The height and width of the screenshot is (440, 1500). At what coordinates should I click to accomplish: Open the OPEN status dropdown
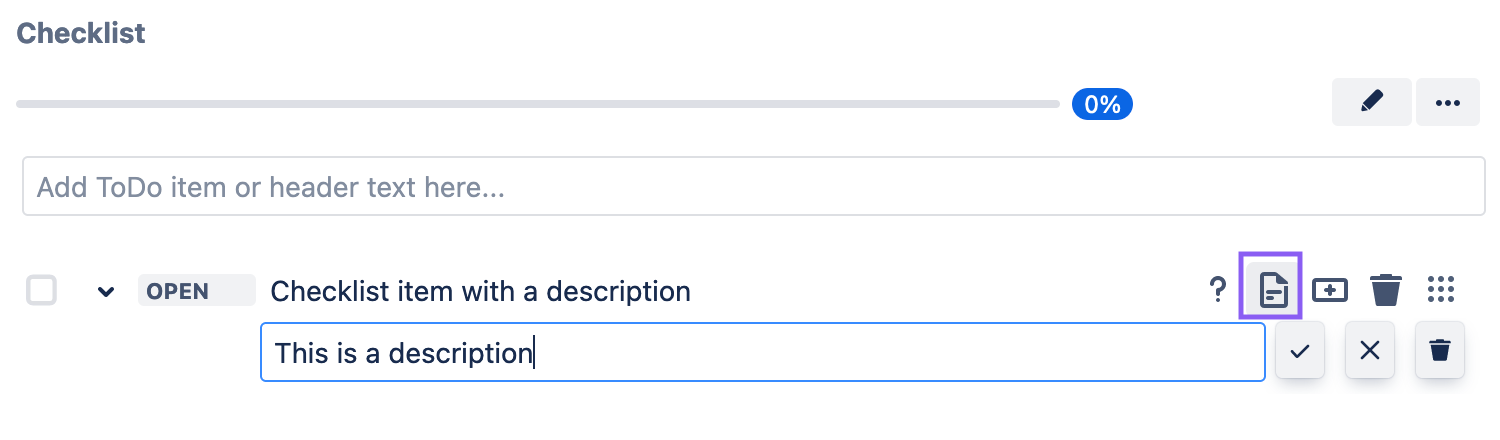[x=196, y=291]
